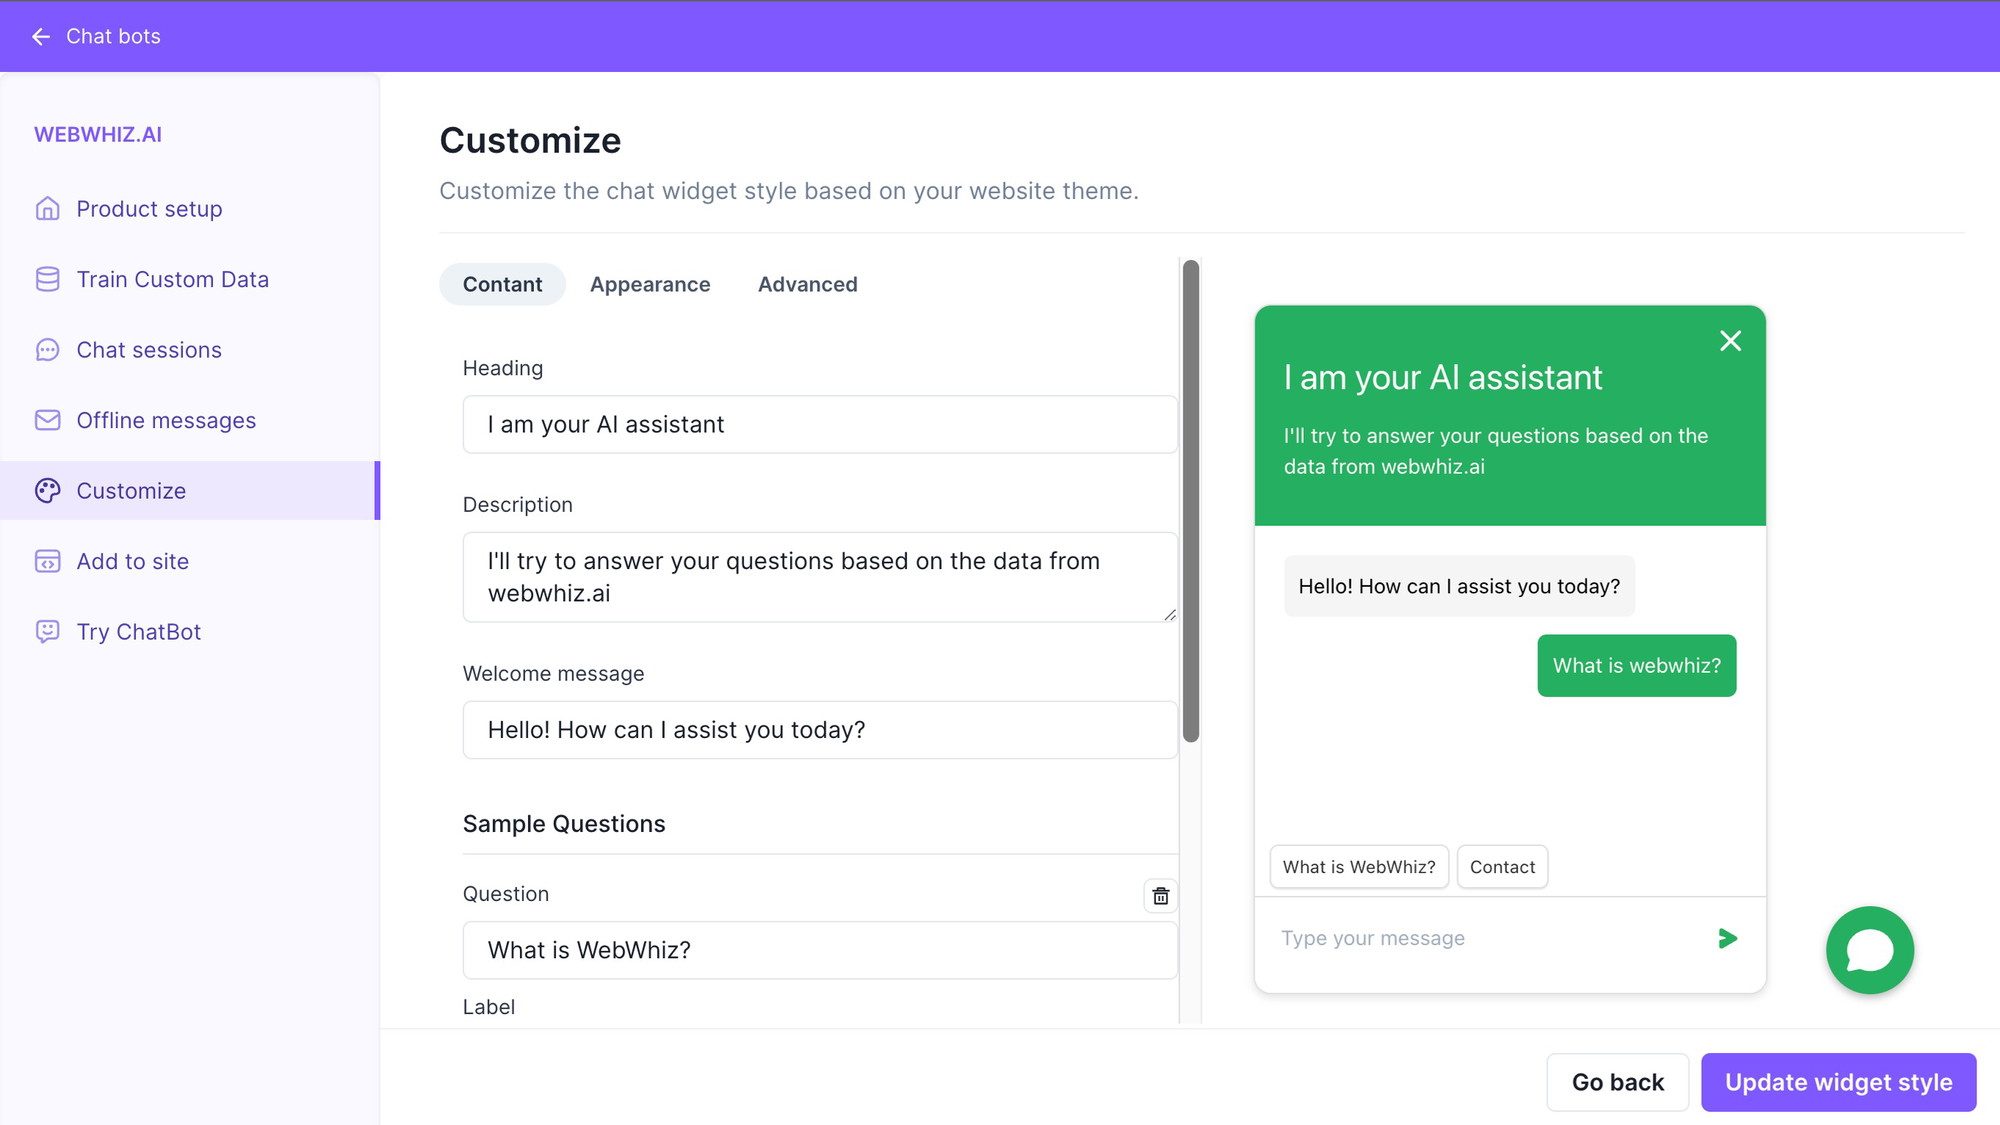
Task: Switch to the Appearance tab
Action: click(x=650, y=284)
